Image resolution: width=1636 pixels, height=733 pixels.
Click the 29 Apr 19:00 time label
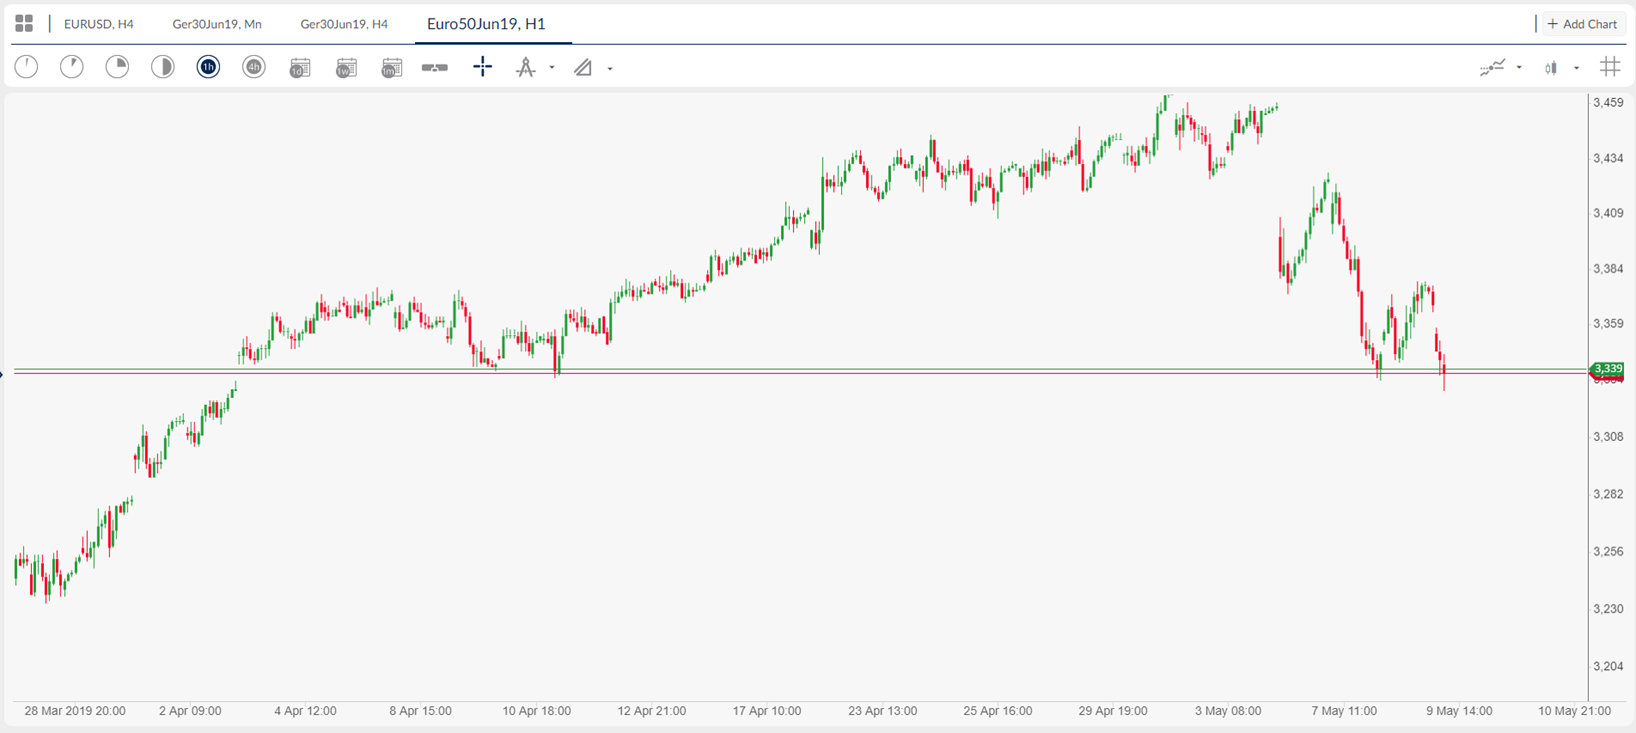pyautogui.click(x=1113, y=711)
